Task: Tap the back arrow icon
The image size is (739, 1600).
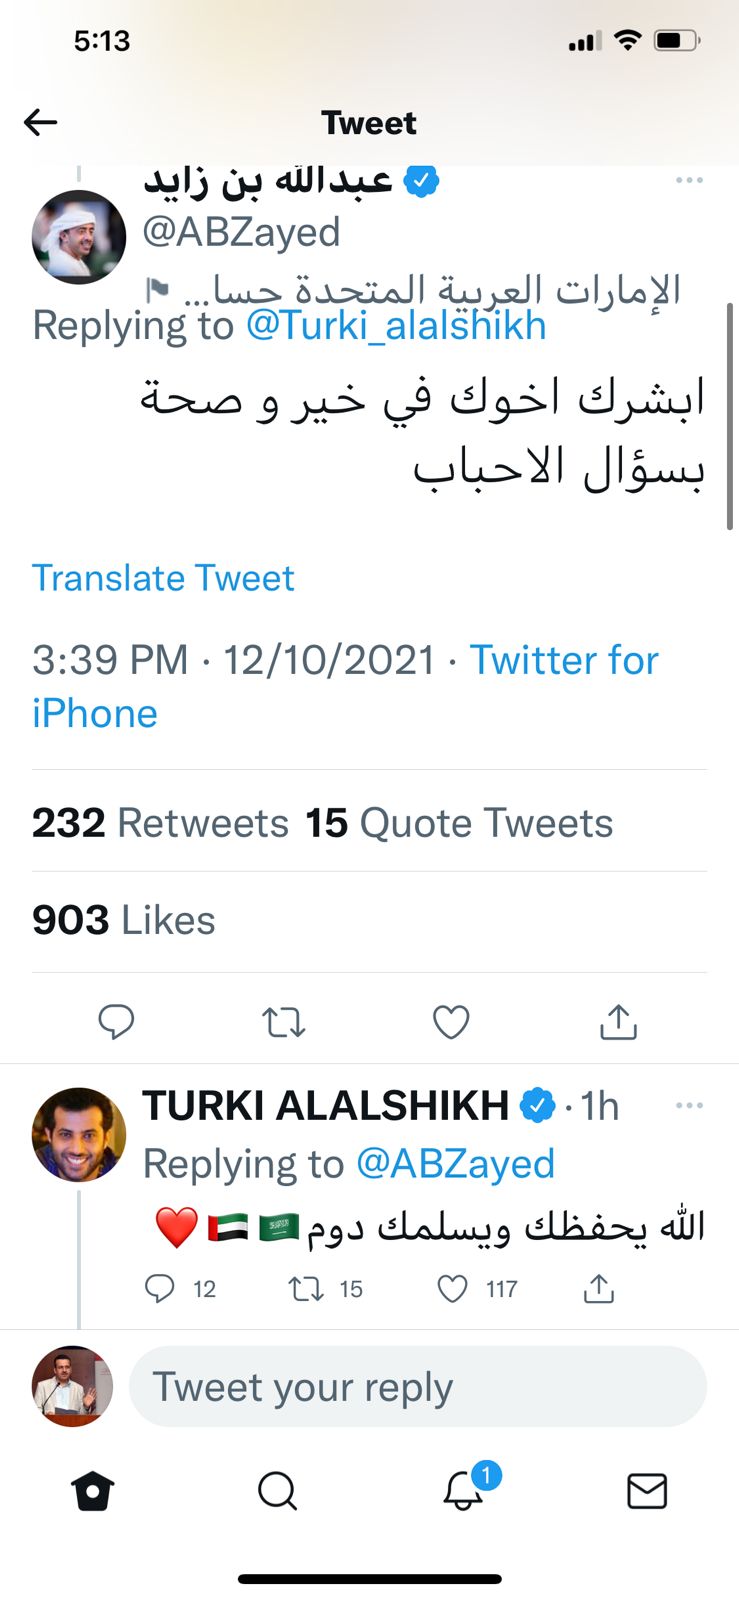Action: click(x=41, y=122)
